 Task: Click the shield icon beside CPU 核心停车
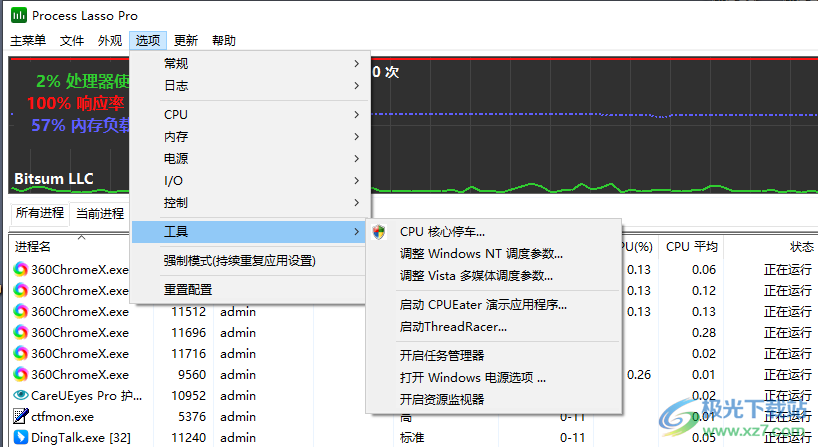(x=379, y=232)
